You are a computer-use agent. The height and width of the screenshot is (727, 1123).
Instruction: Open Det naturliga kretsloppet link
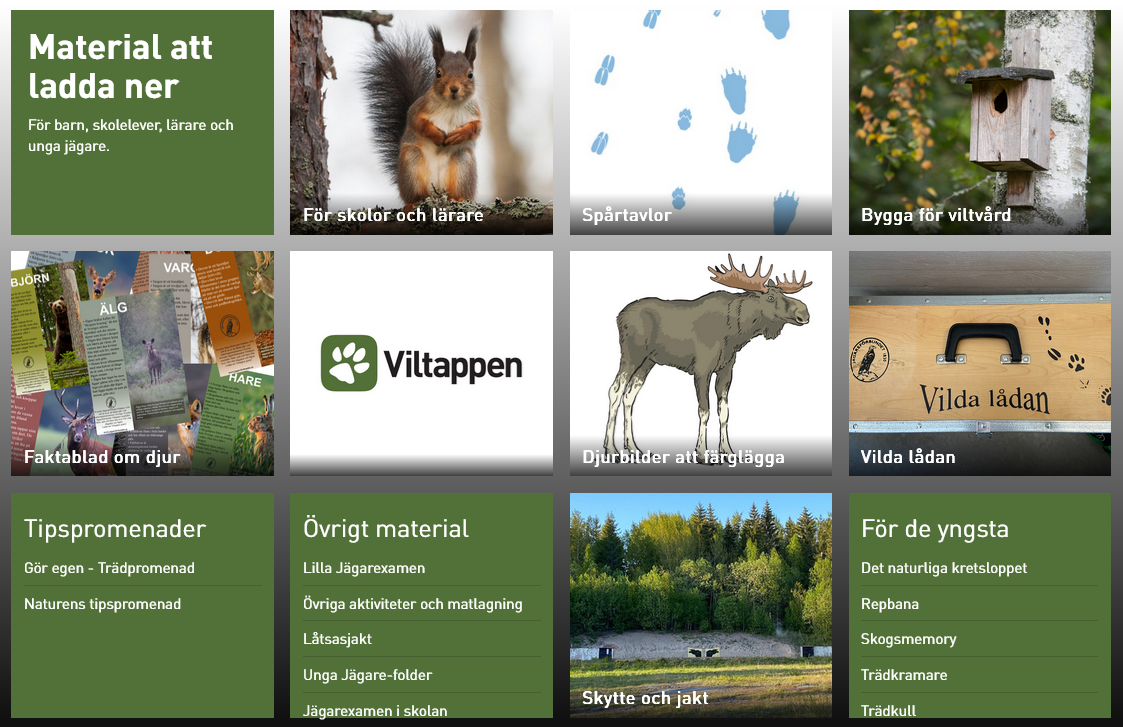pos(944,568)
